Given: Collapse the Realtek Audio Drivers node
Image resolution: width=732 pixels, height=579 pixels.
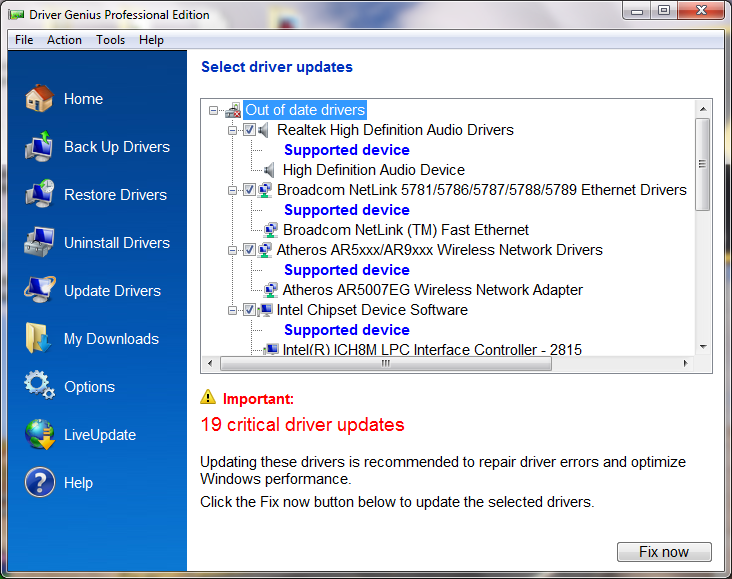Looking at the screenshot, I should (232, 130).
